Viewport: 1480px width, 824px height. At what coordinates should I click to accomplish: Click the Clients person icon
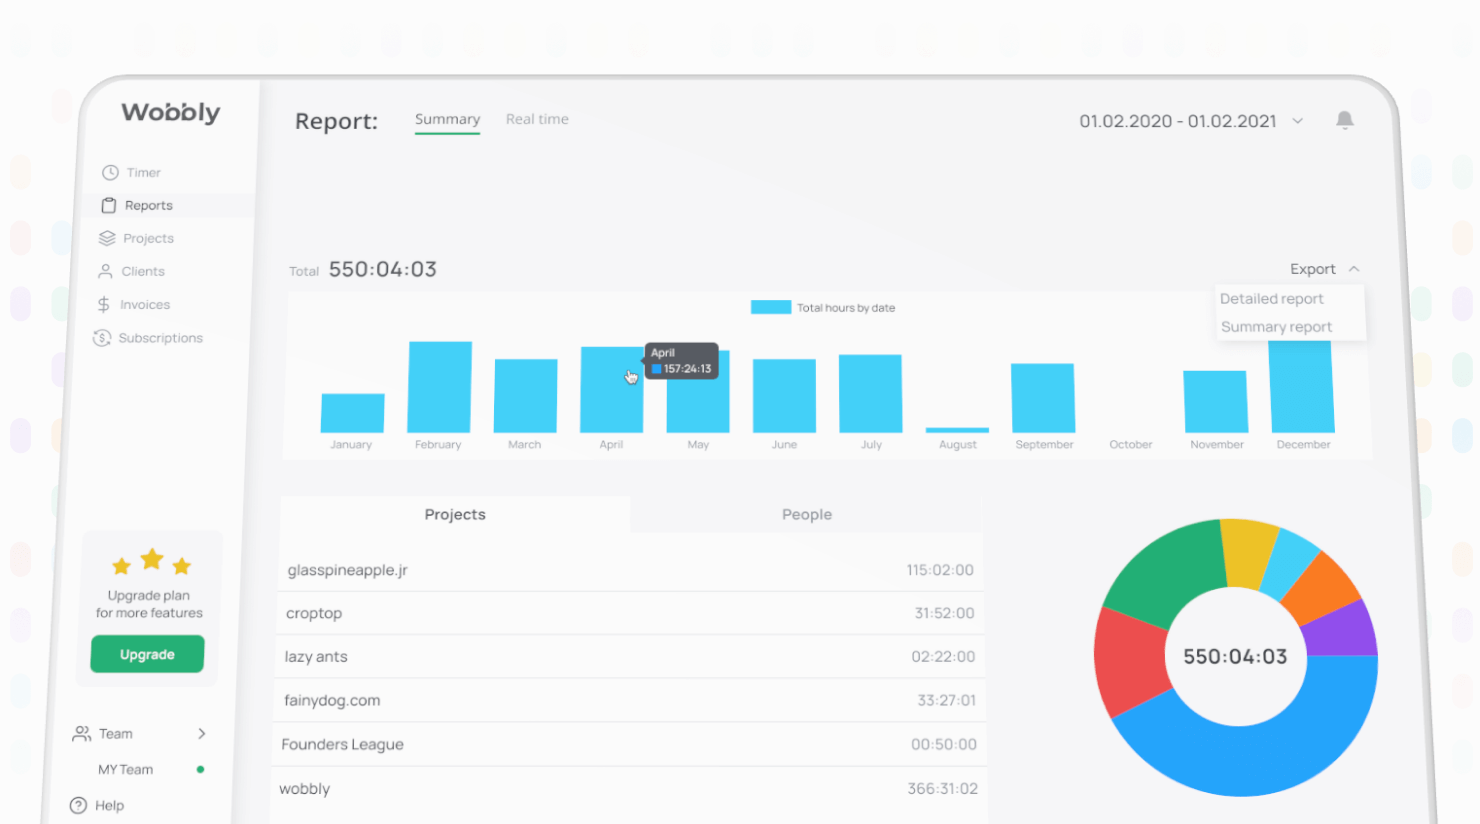tap(105, 271)
